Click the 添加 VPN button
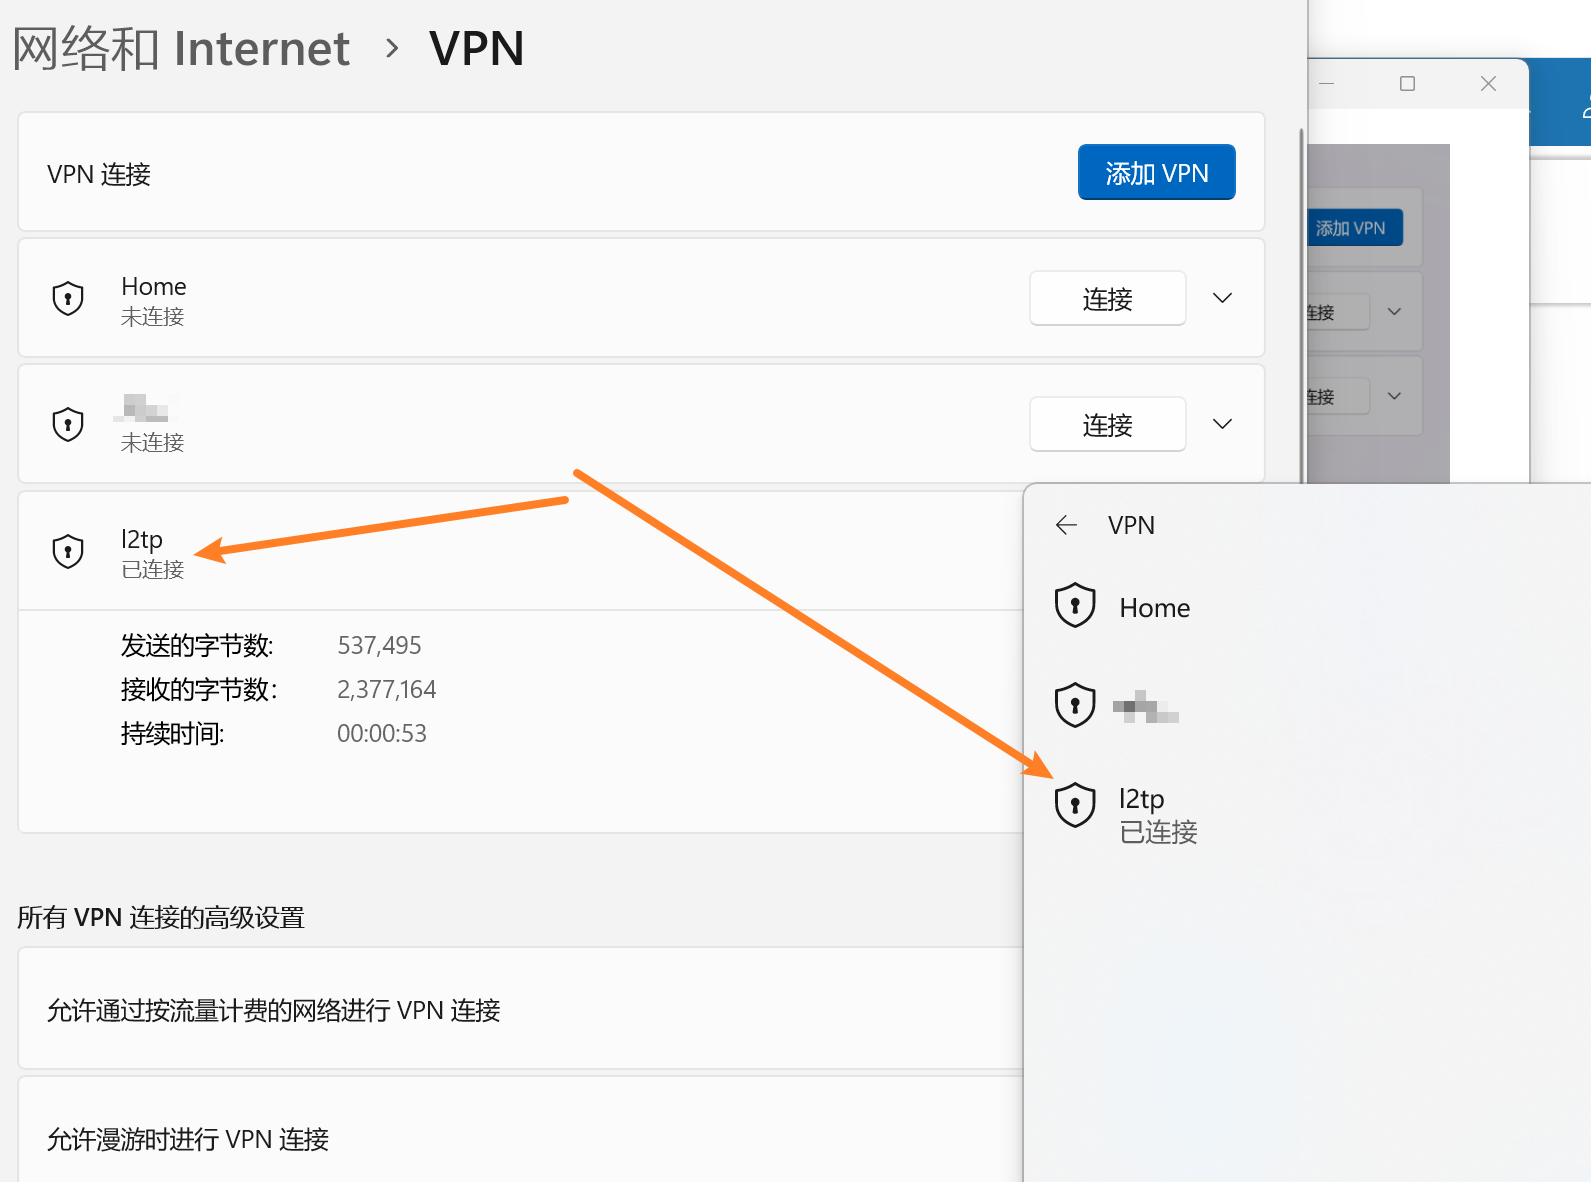 click(1156, 173)
